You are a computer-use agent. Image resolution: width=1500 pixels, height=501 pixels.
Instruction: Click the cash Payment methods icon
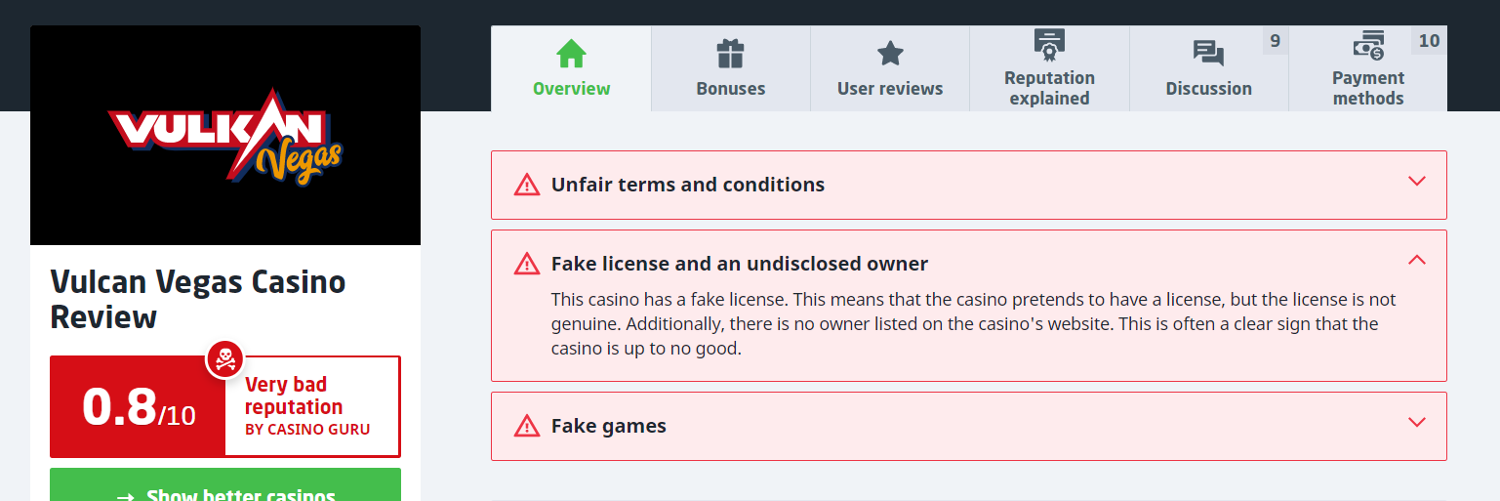click(x=1368, y=45)
